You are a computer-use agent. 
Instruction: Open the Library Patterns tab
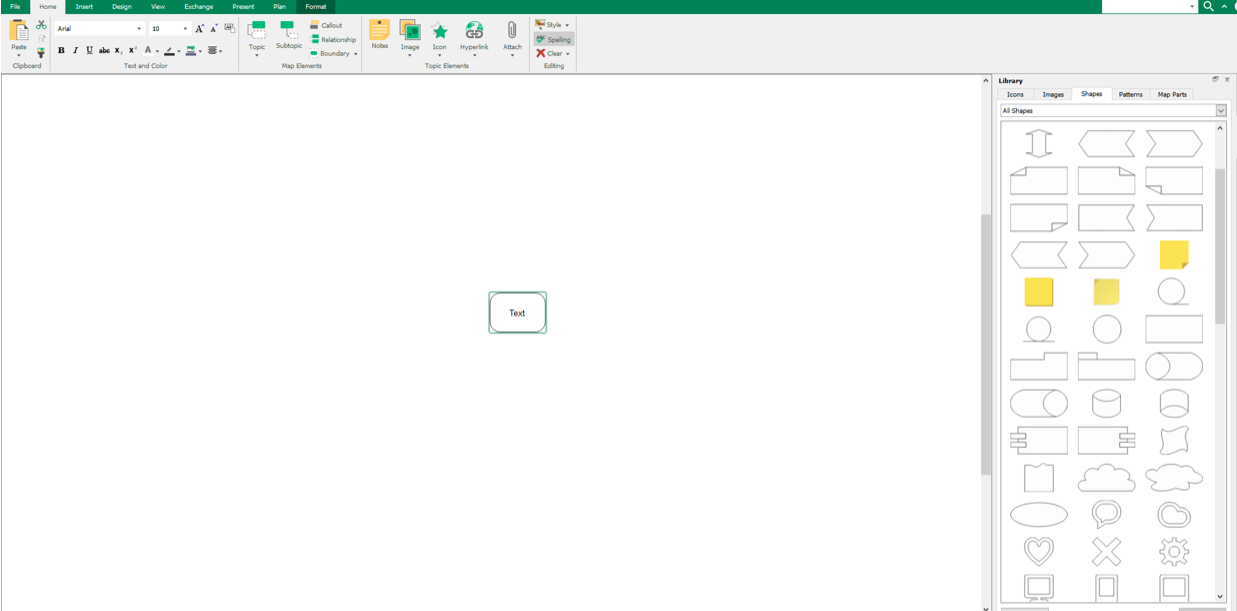coord(1130,94)
